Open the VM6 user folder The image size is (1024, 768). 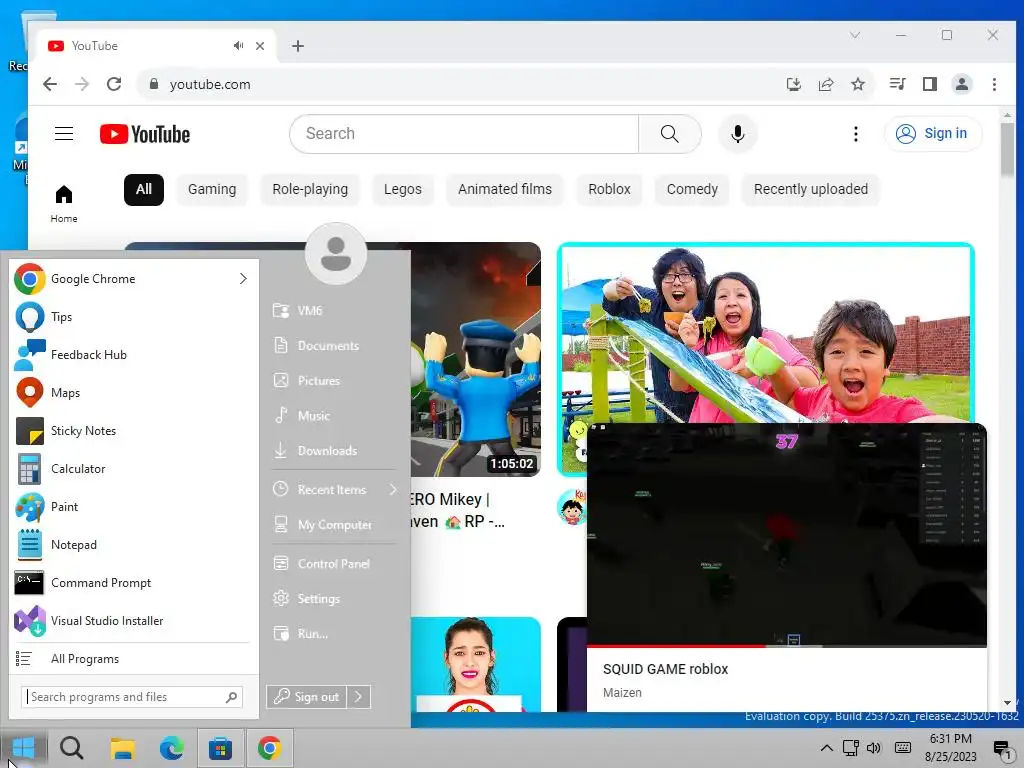334,311
